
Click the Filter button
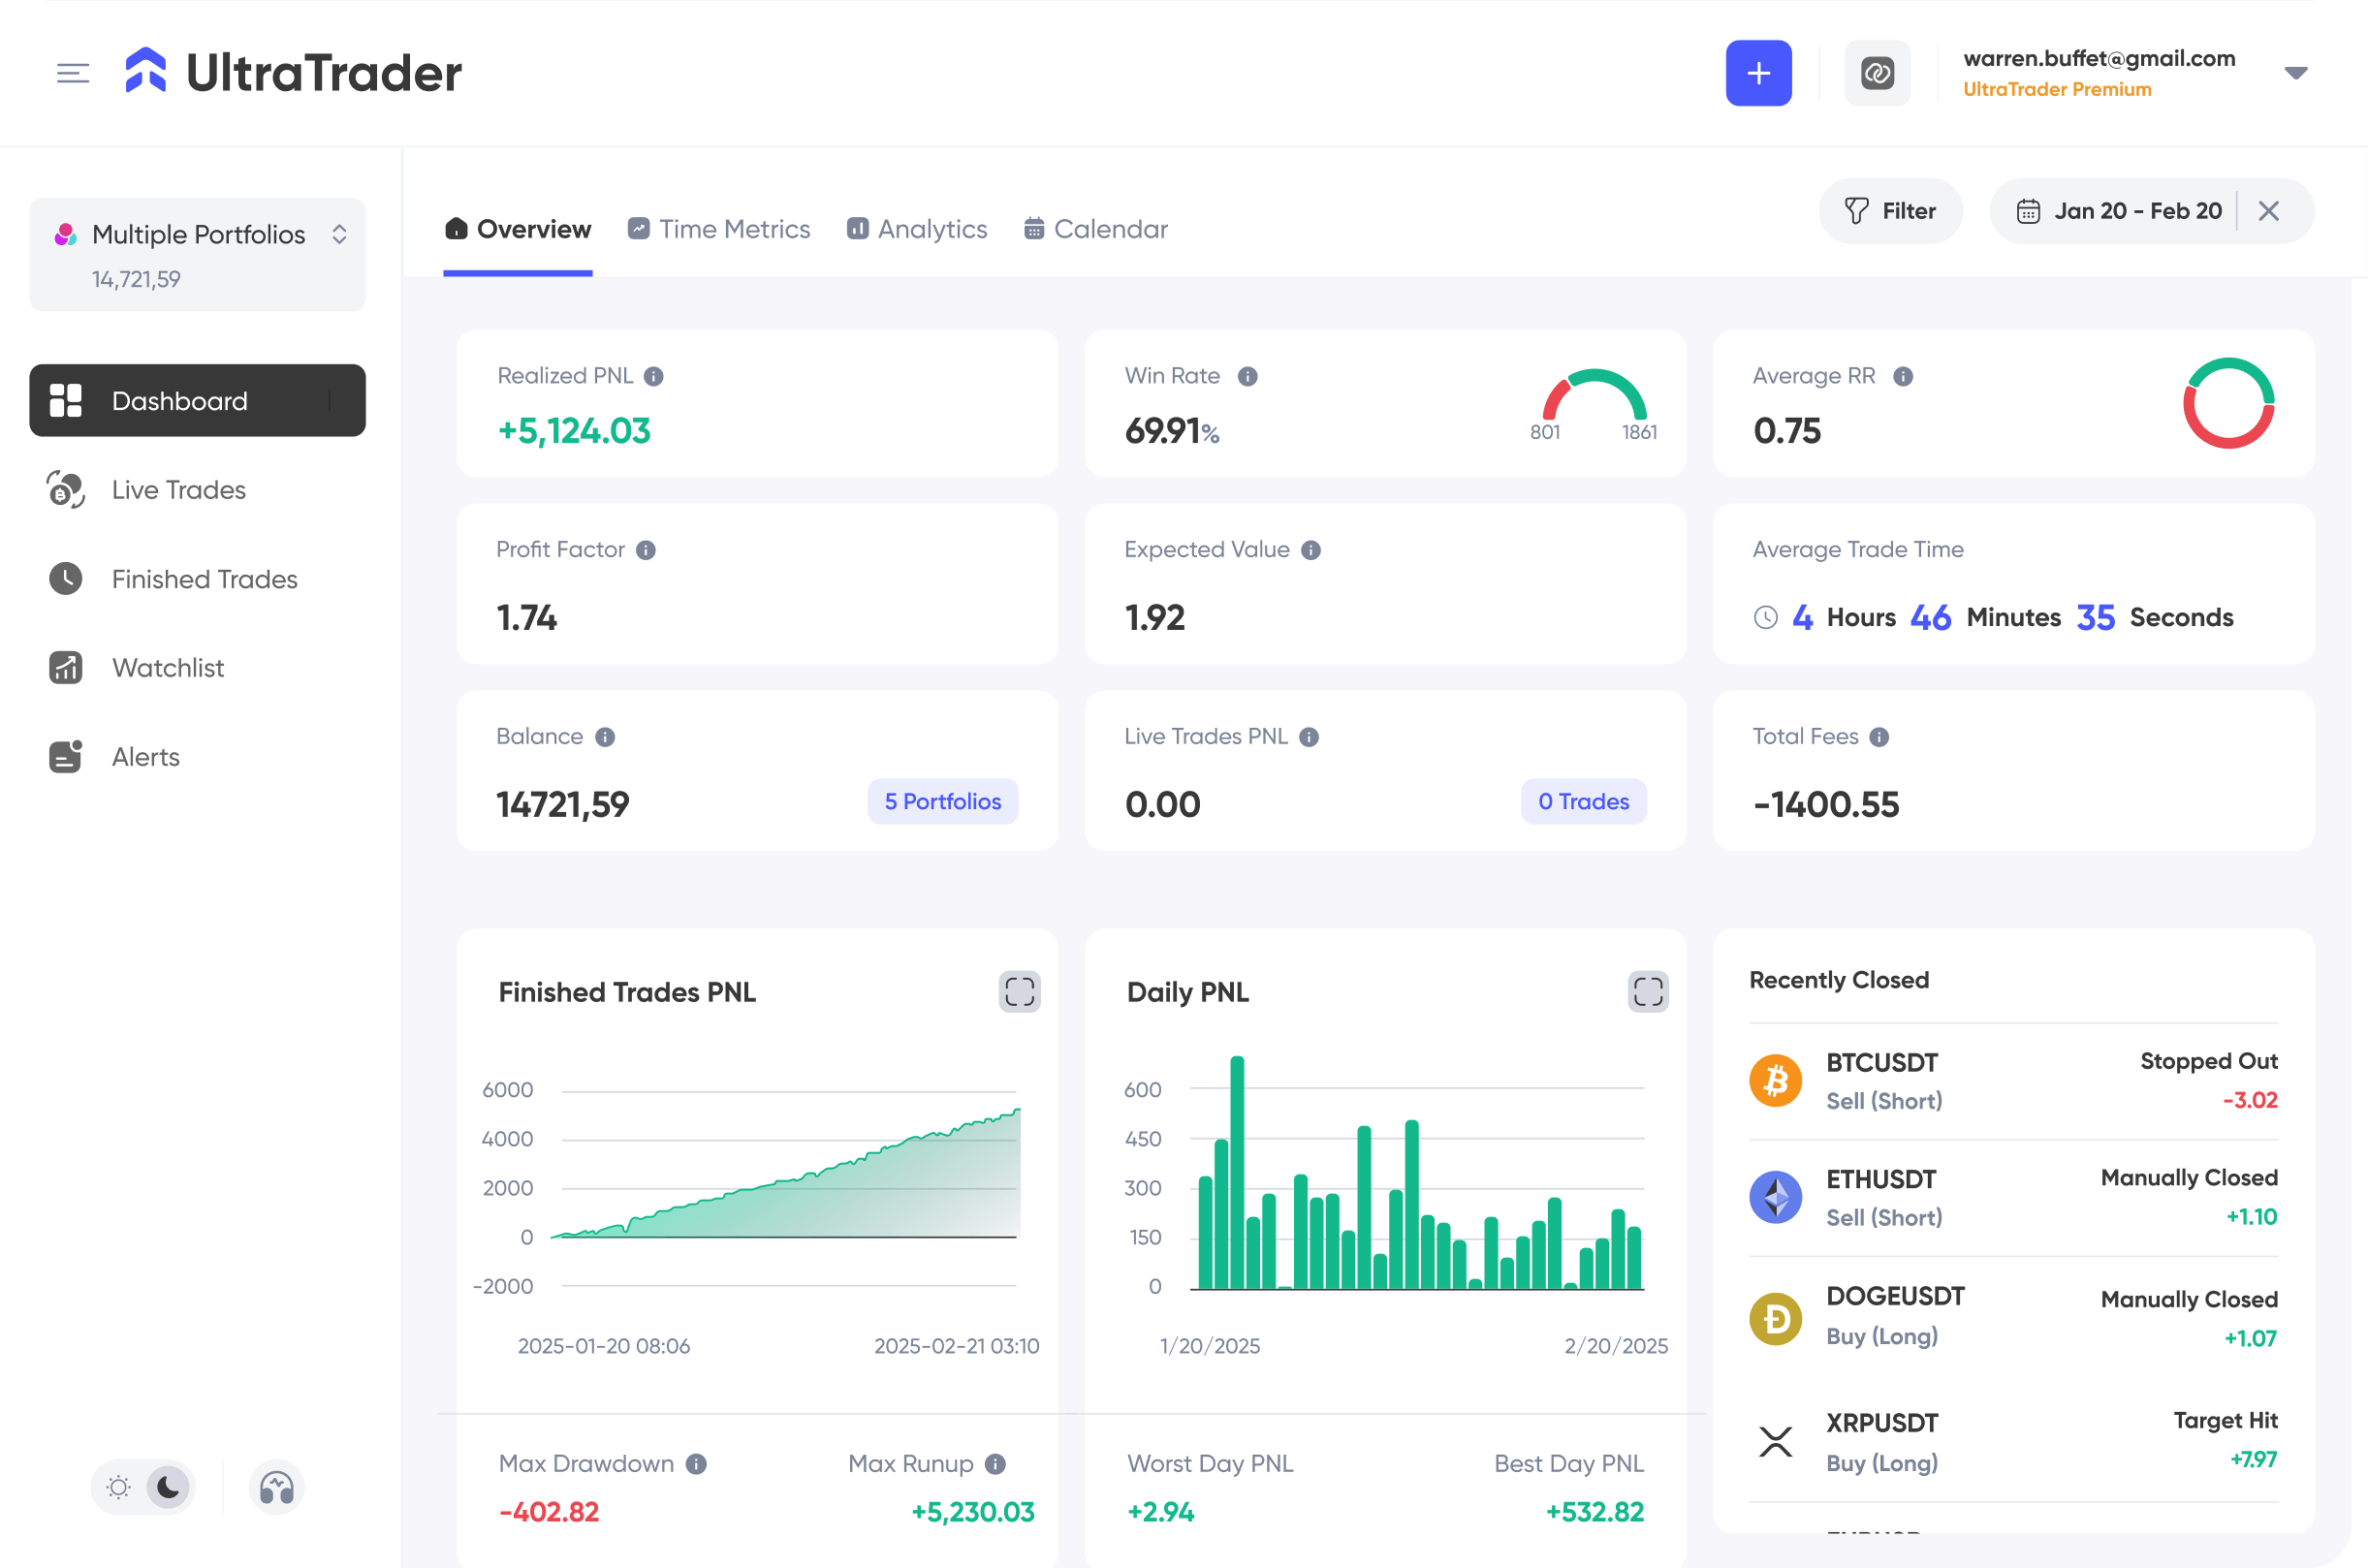[x=1890, y=211]
